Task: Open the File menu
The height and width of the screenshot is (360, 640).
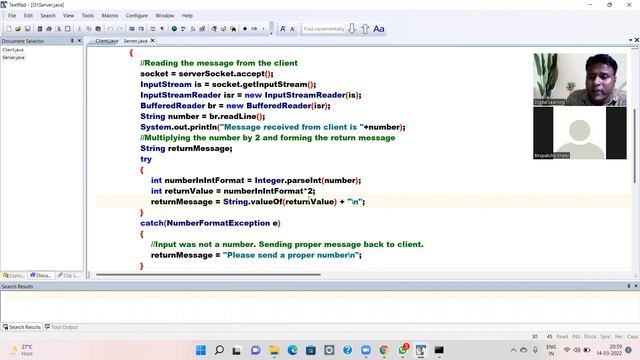Action: click(x=12, y=16)
